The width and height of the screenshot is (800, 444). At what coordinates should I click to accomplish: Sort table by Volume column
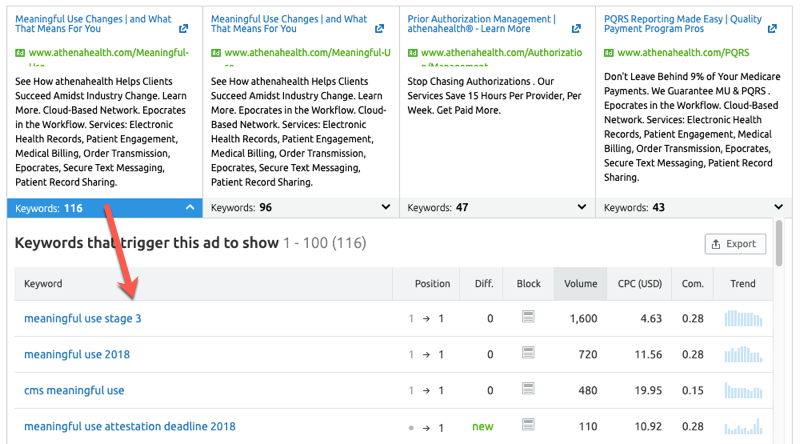point(580,284)
